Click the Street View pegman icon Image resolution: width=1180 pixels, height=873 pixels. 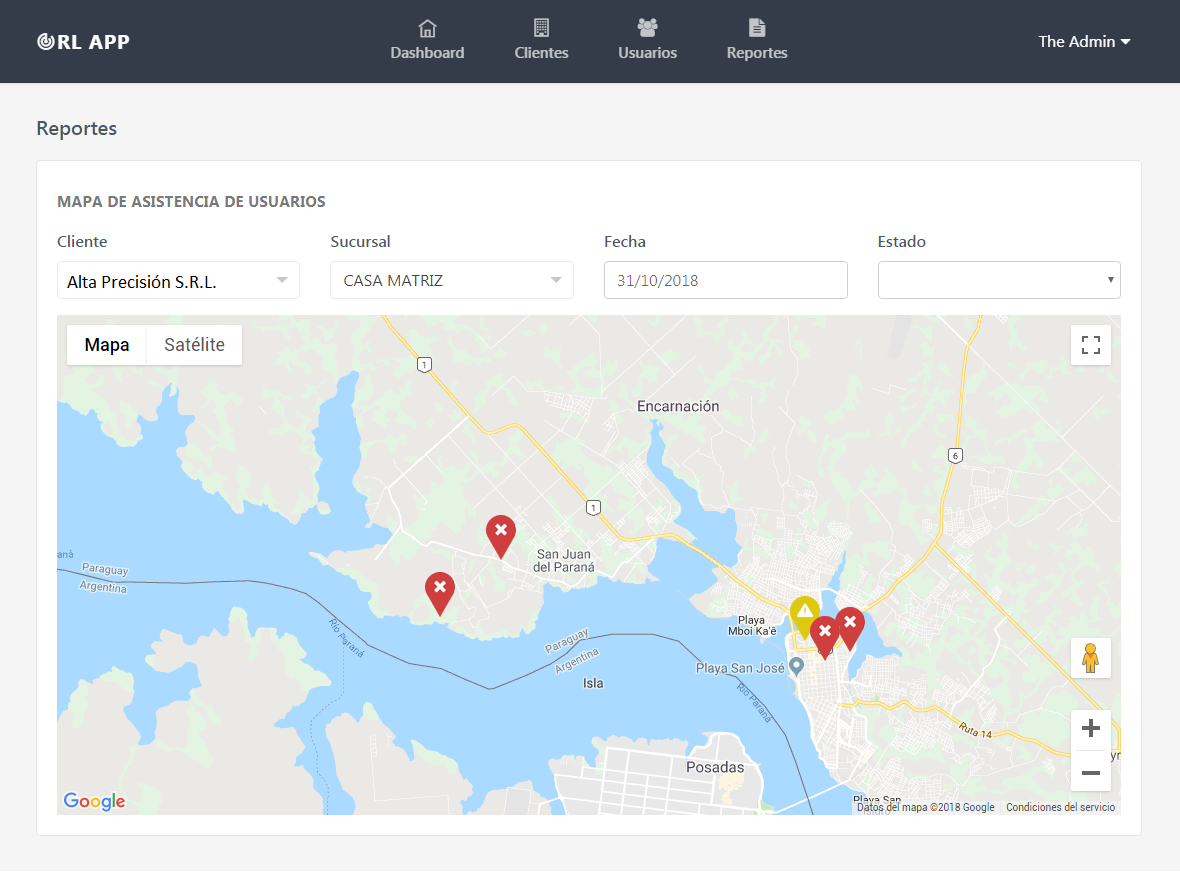point(1090,659)
